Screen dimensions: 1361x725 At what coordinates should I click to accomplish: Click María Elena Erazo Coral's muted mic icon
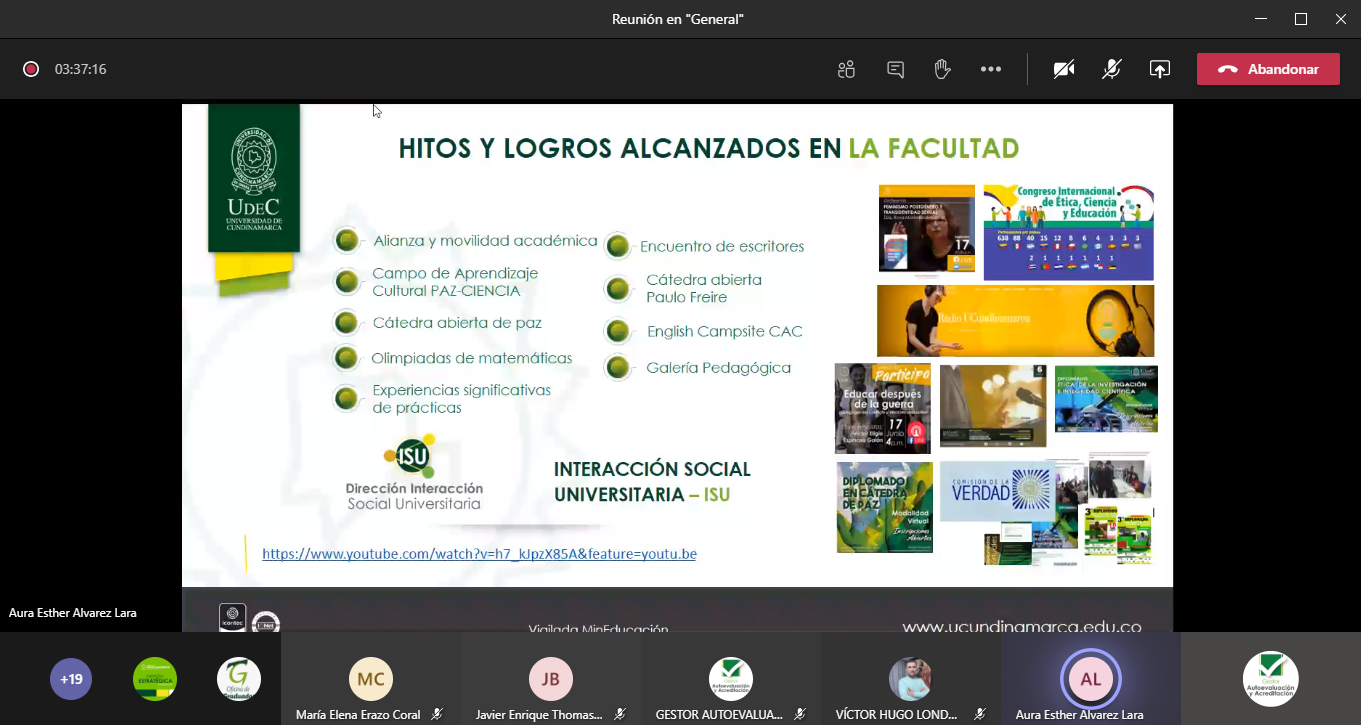pyautogui.click(x=437, y=715)
